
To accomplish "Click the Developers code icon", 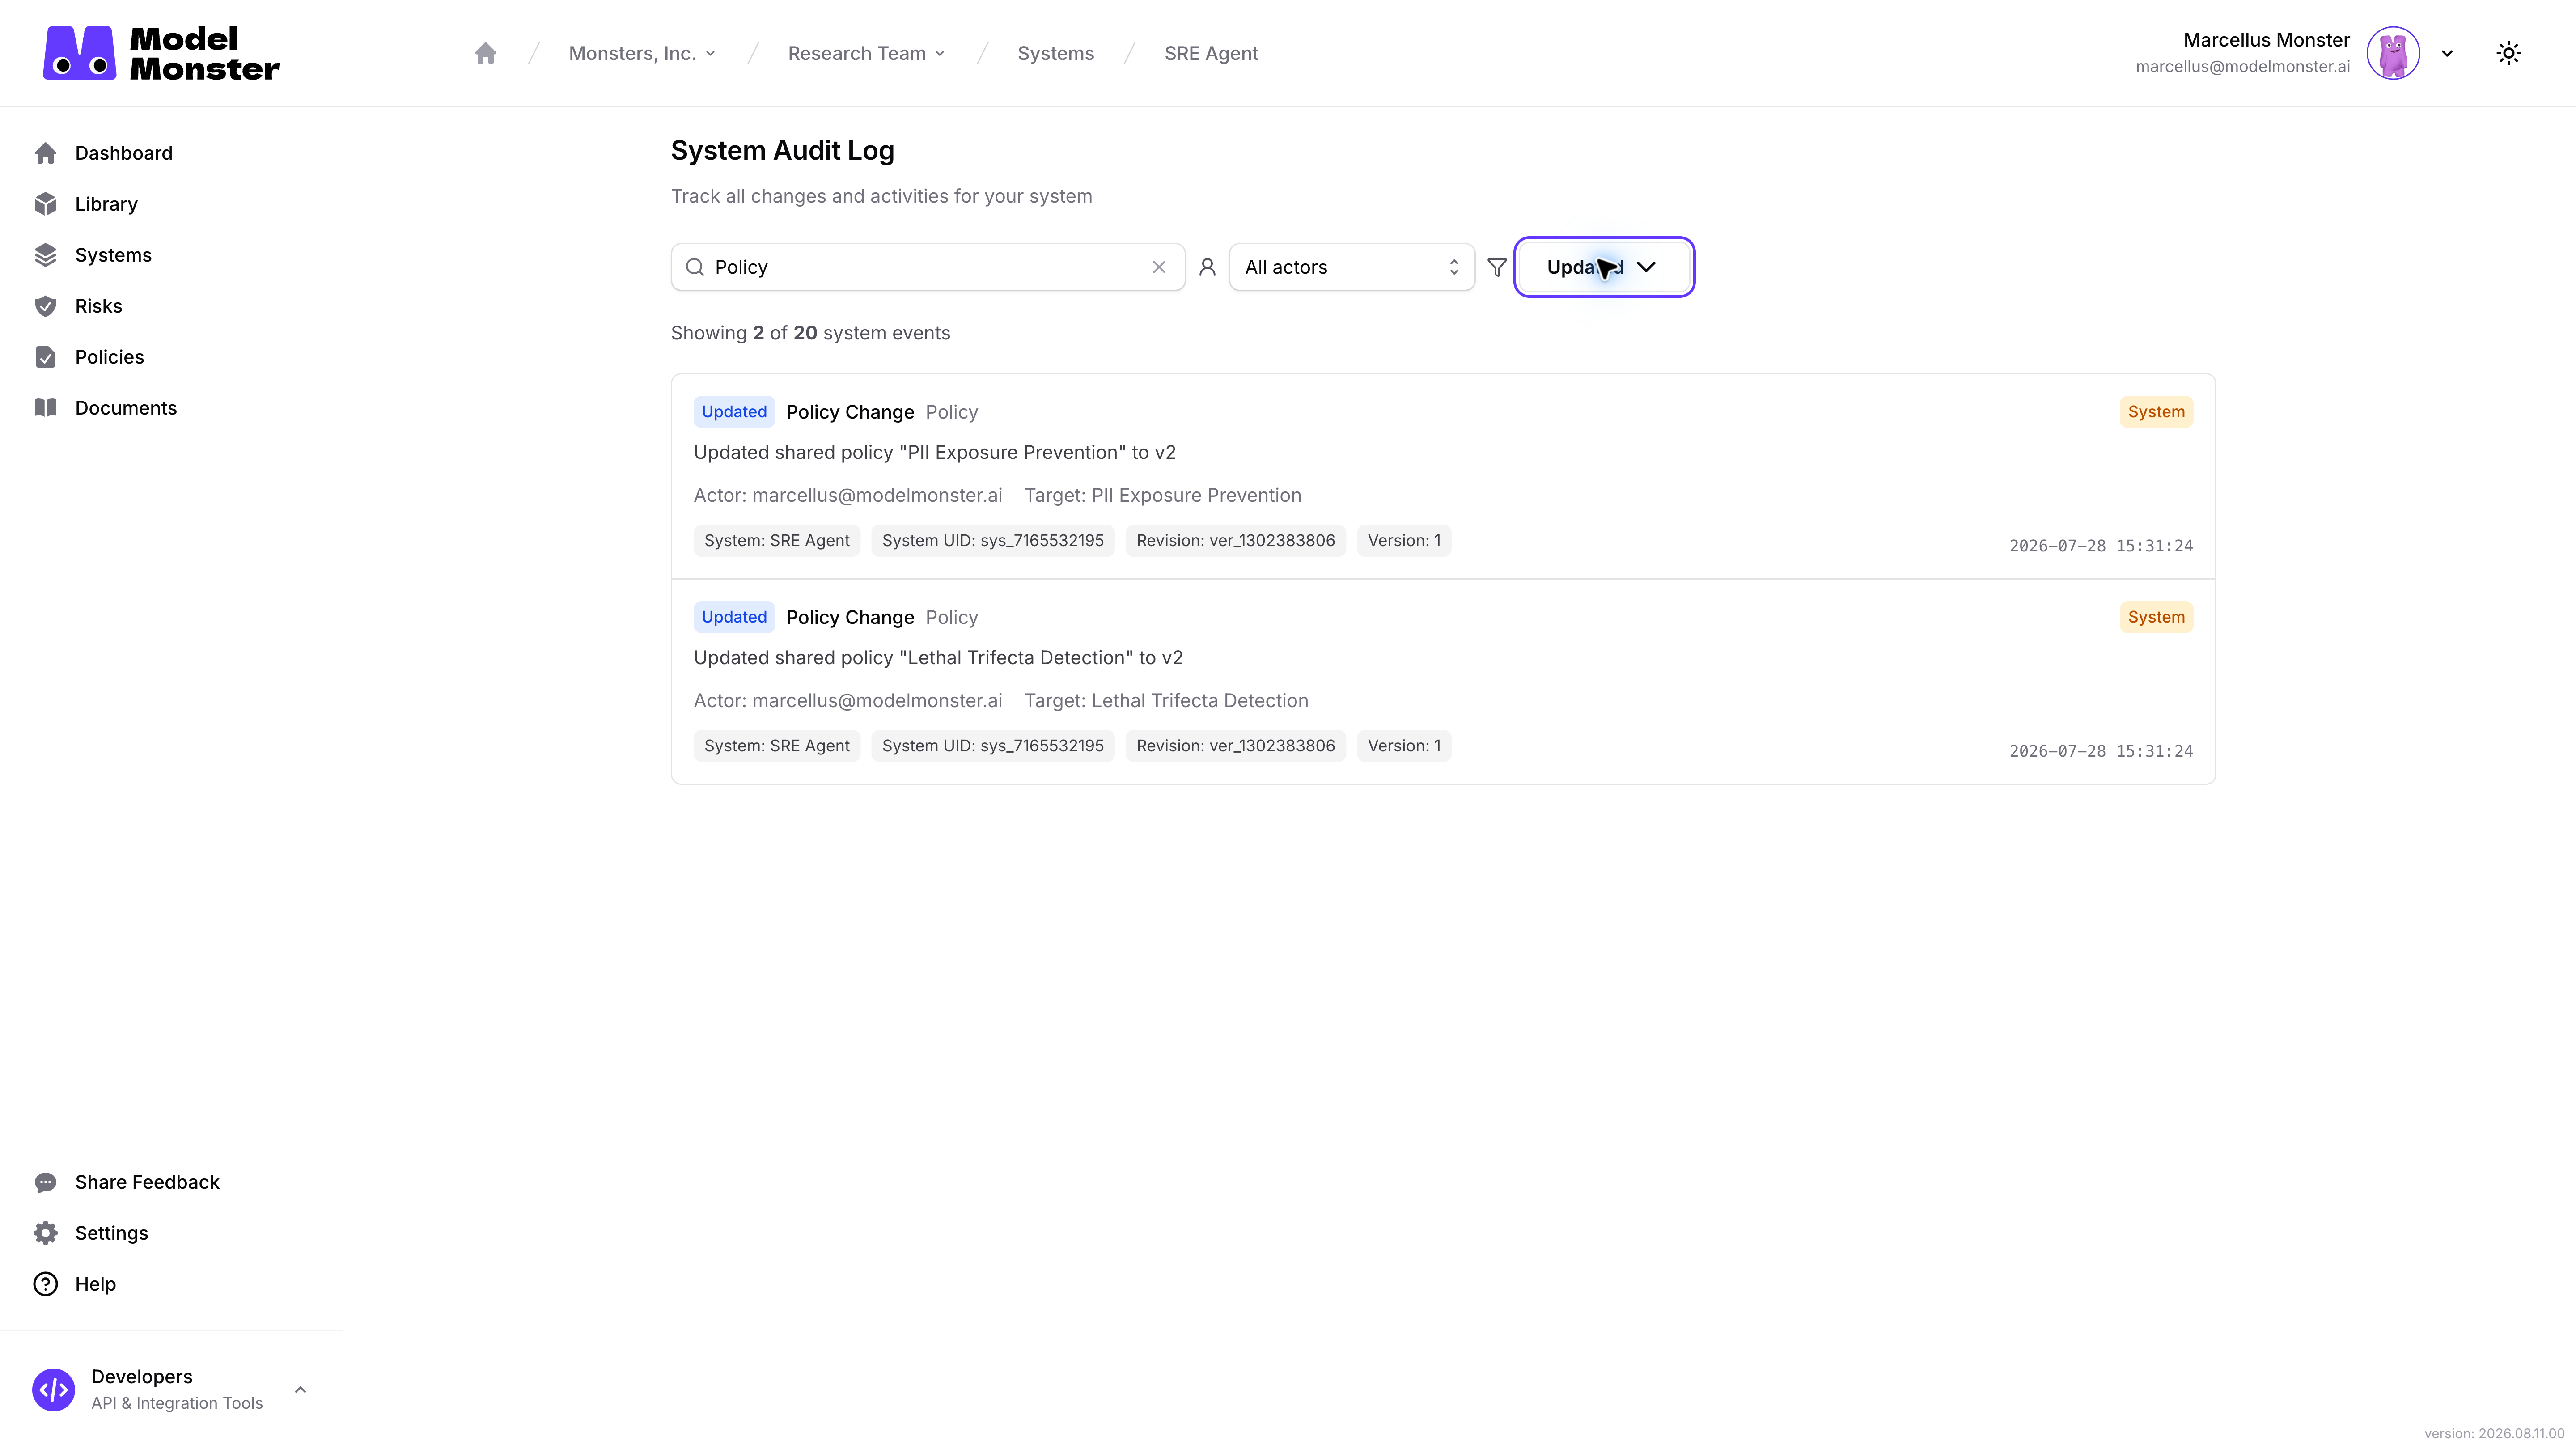I will point(54,1390).
